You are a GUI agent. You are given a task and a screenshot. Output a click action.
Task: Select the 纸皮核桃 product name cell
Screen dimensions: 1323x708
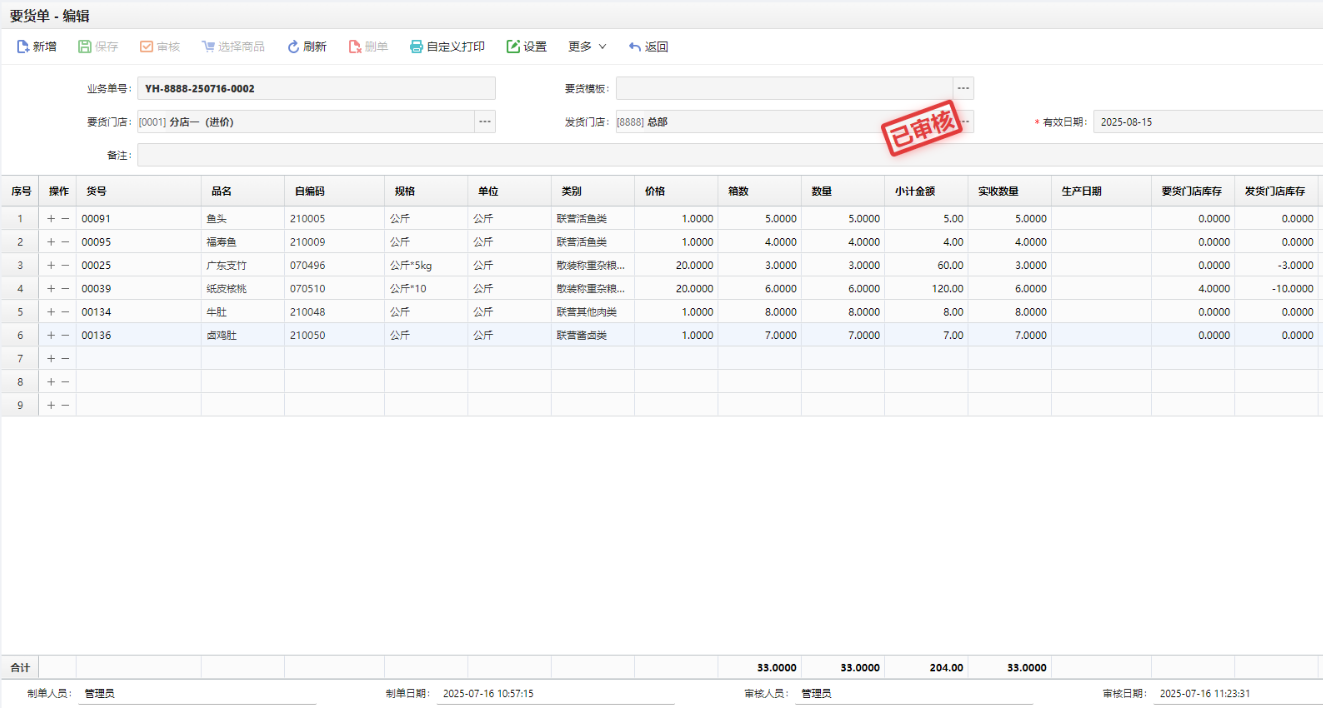(243, 288)
